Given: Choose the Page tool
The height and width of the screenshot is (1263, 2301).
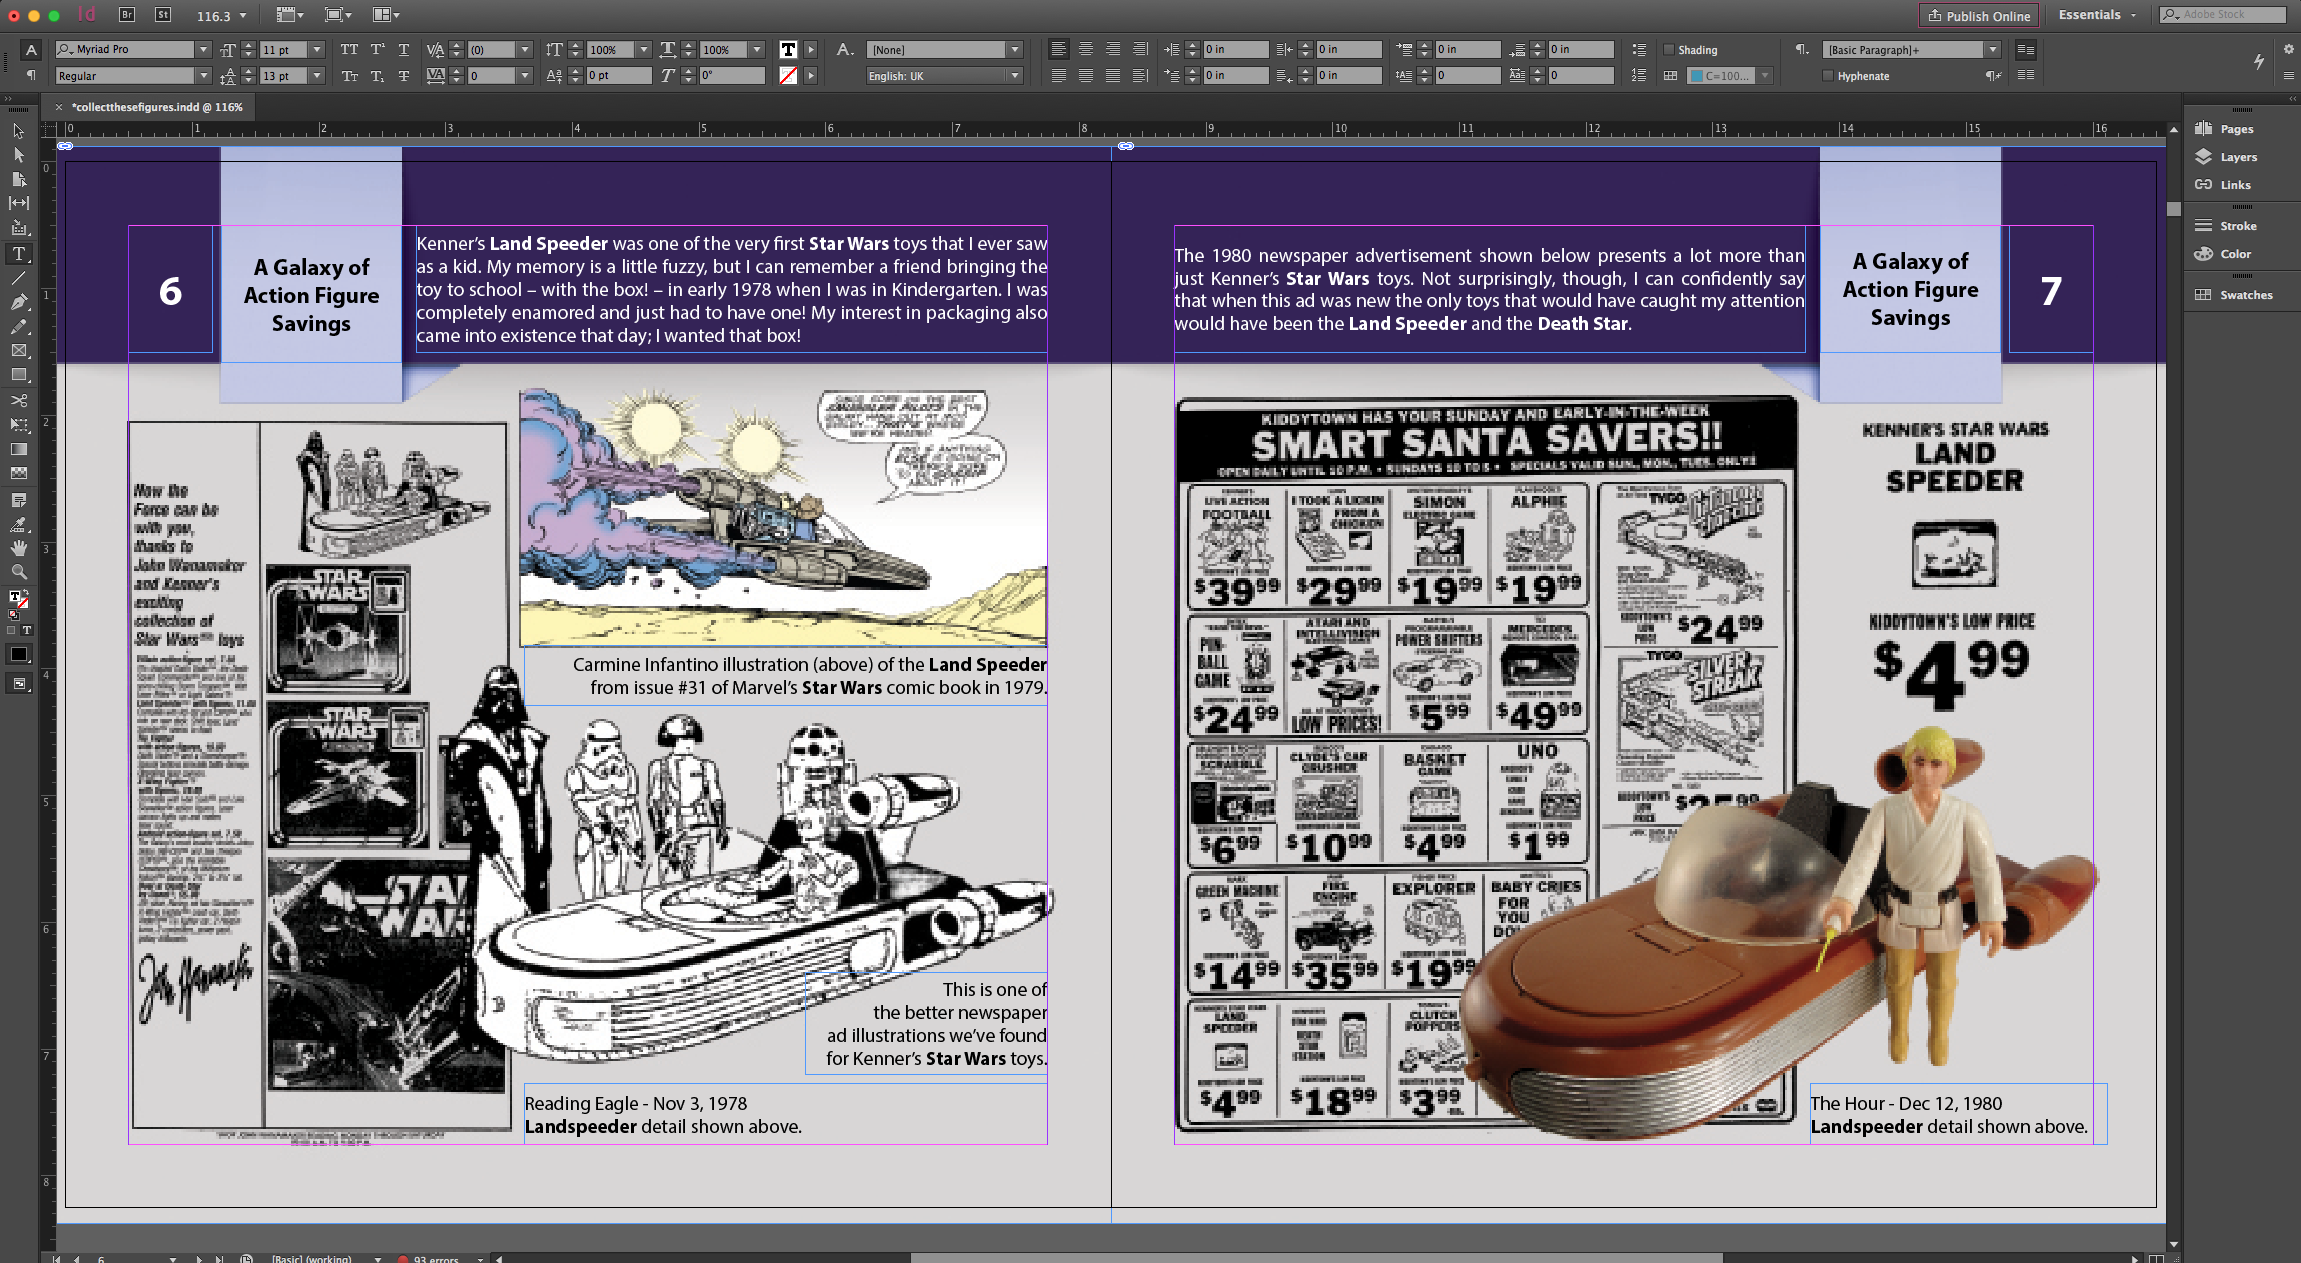Looking at the screenshot, I should click(18, 180).
